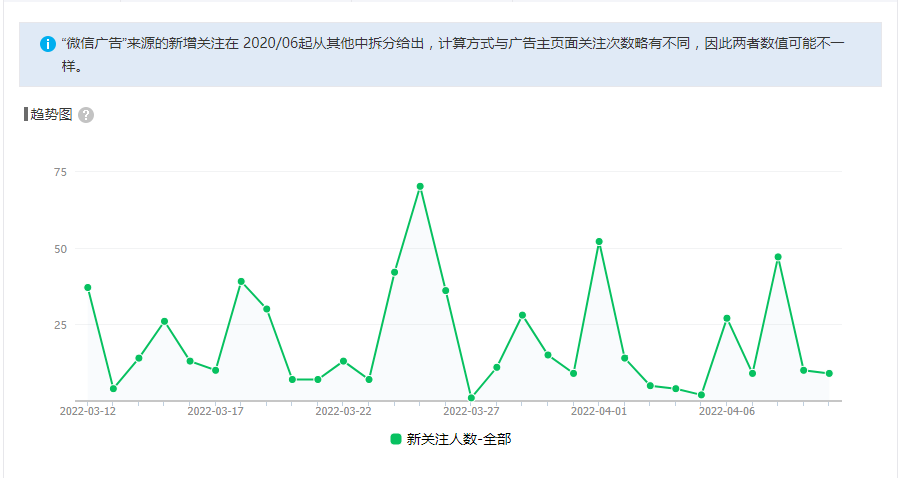Screen dimensions: 908x478
Task: Click the 2022-04-01 x-axis date label
Action: 599,410
